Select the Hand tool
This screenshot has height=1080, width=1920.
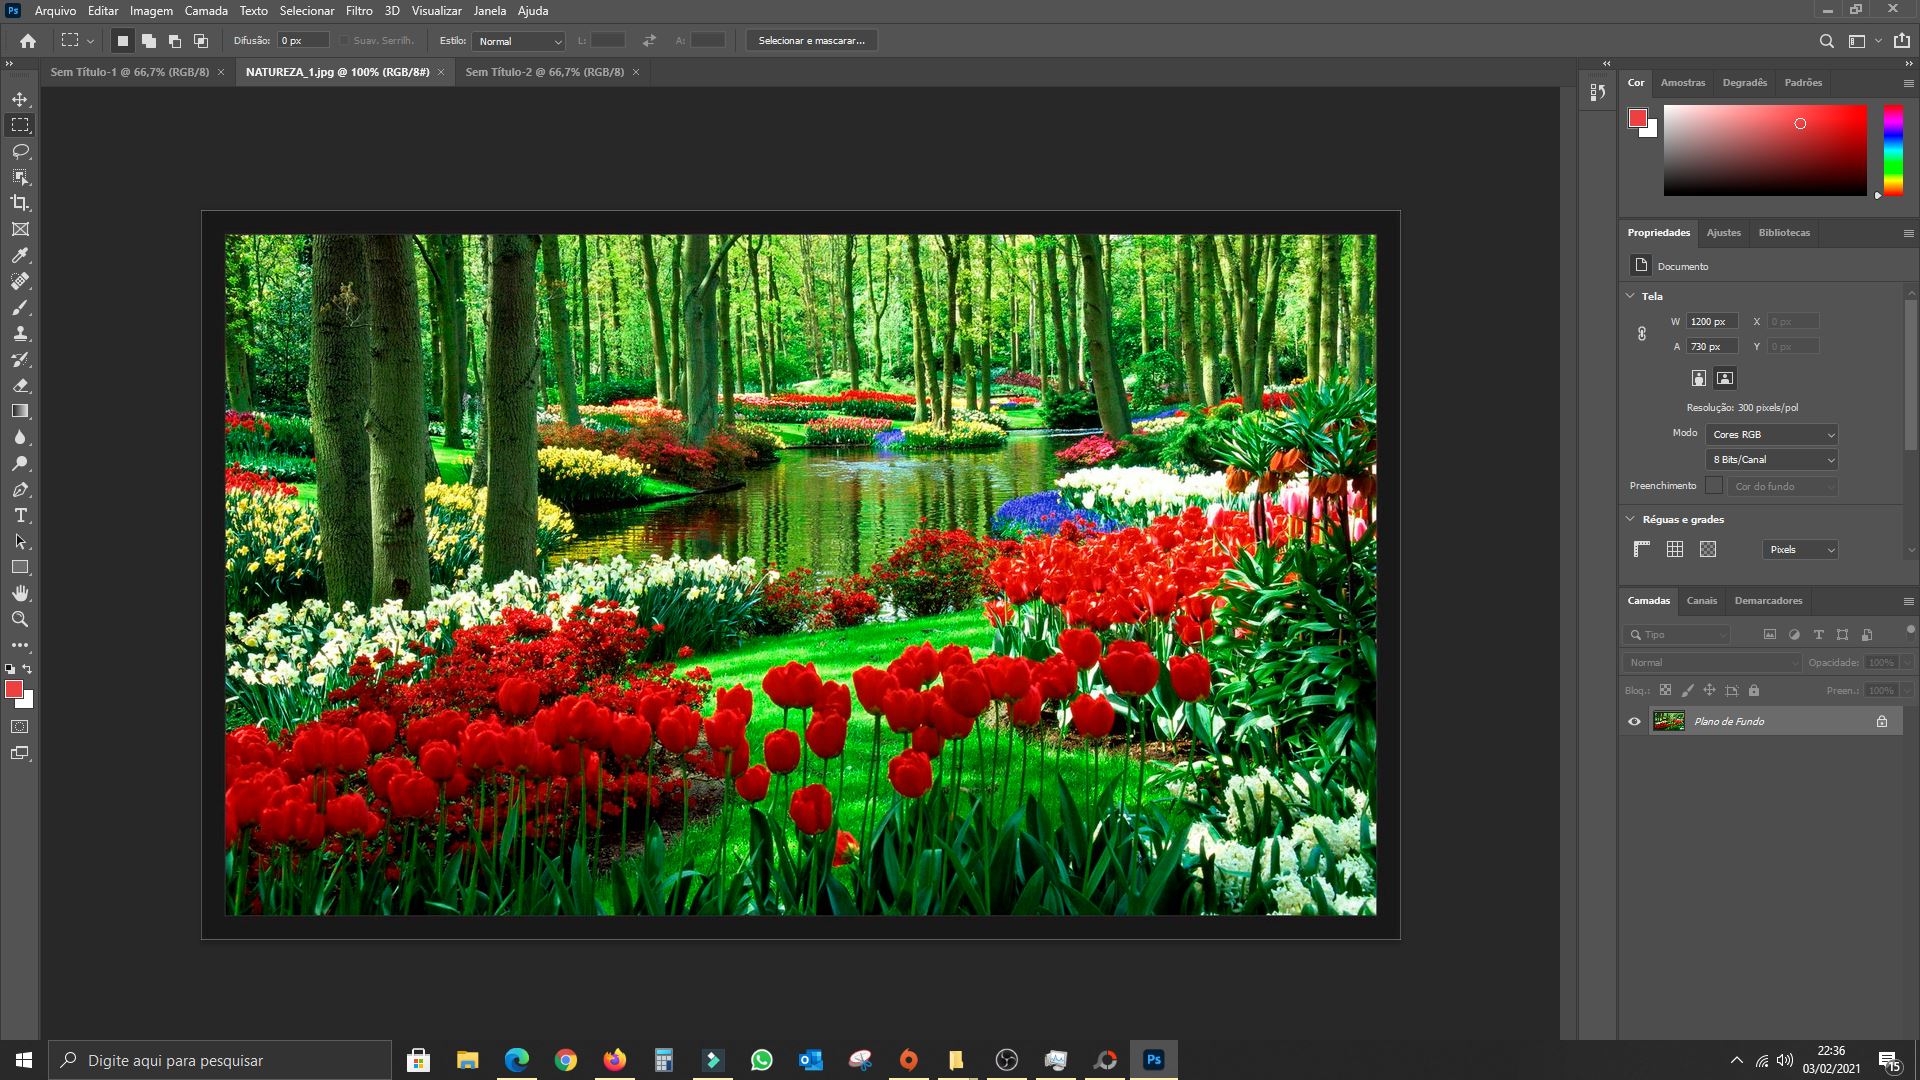tap(20, 593)
